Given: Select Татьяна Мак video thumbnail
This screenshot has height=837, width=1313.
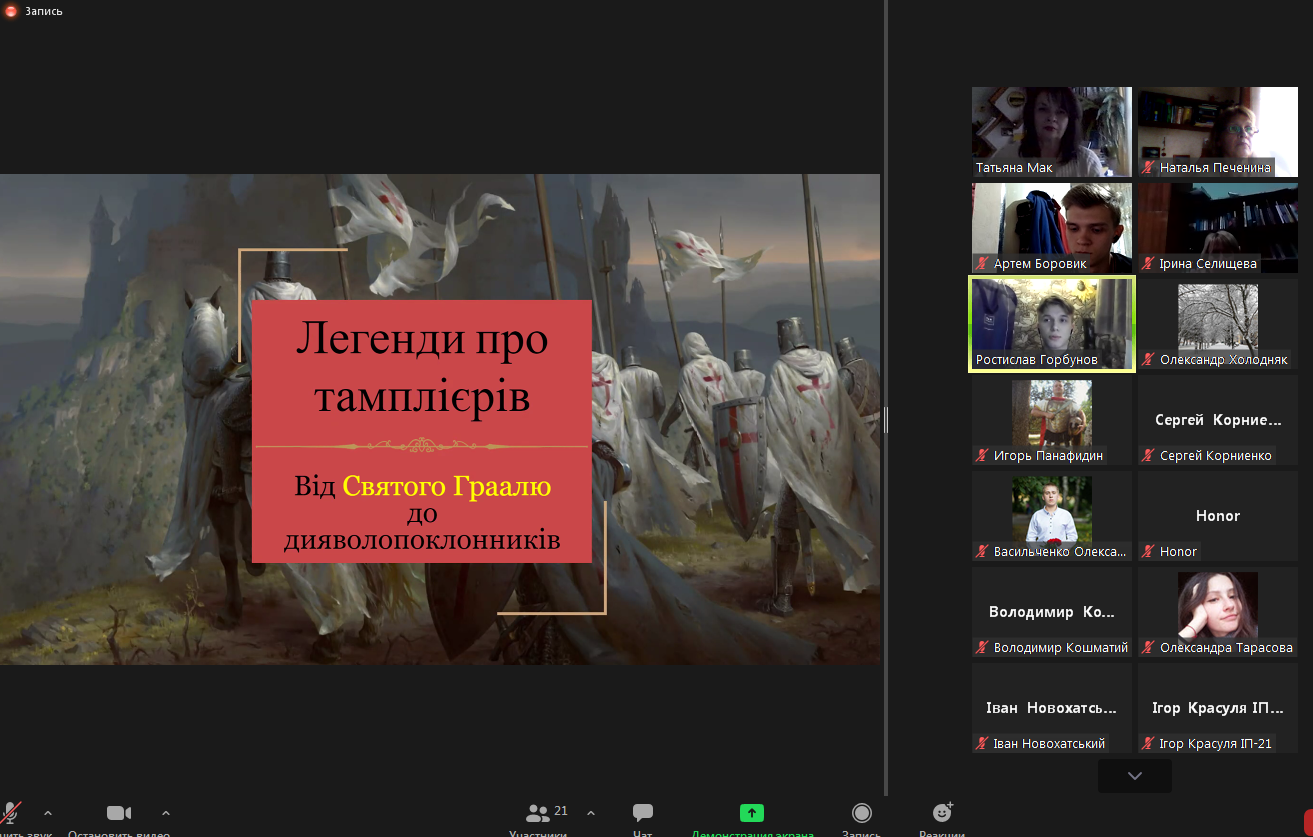Looking at the screenshot, I should (1052, 132).
